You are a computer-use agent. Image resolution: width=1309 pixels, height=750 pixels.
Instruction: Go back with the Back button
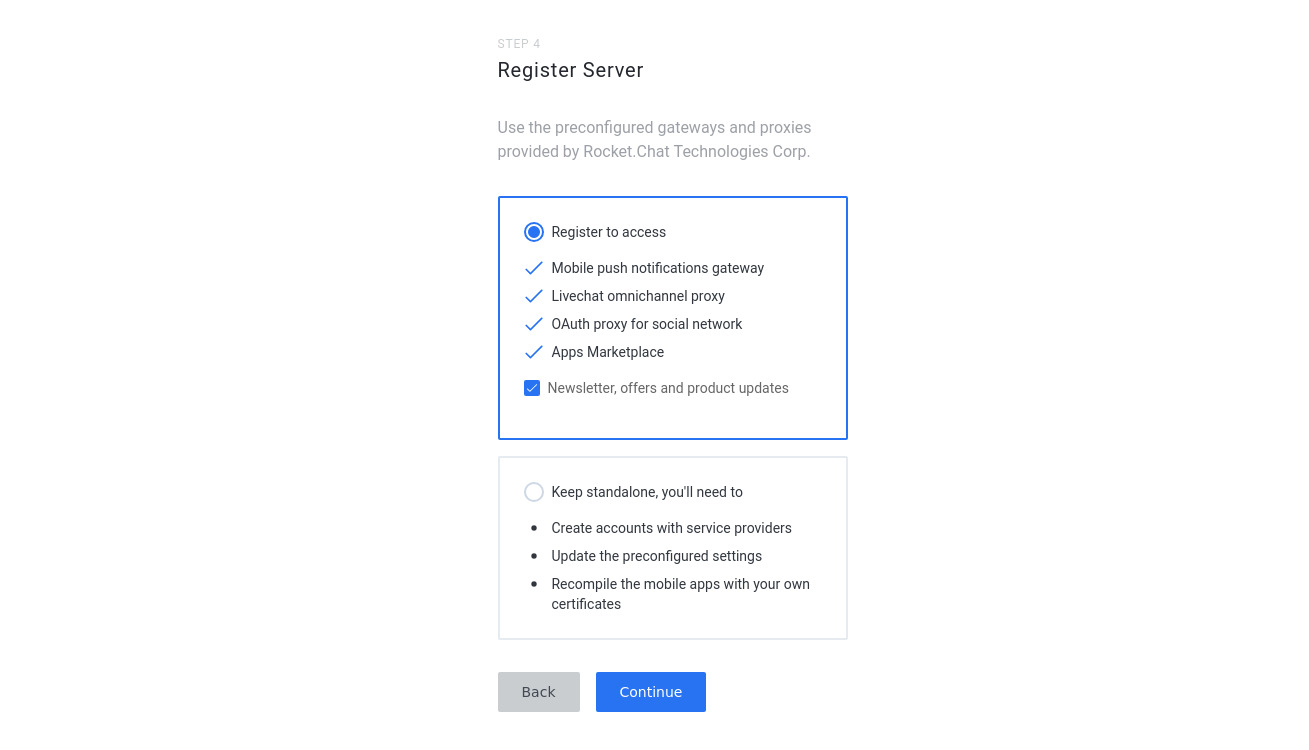[539, 692]
